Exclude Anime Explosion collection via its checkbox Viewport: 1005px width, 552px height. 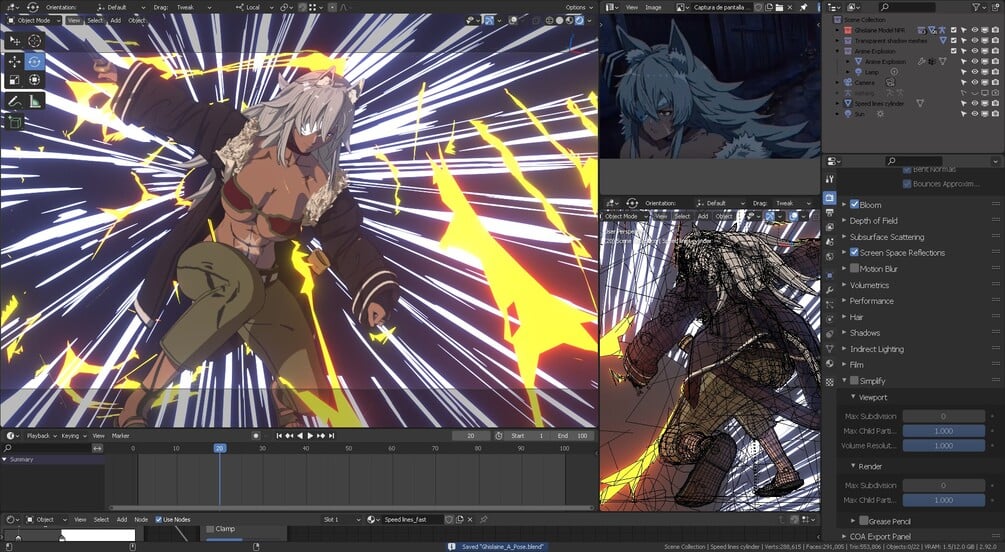954,51
